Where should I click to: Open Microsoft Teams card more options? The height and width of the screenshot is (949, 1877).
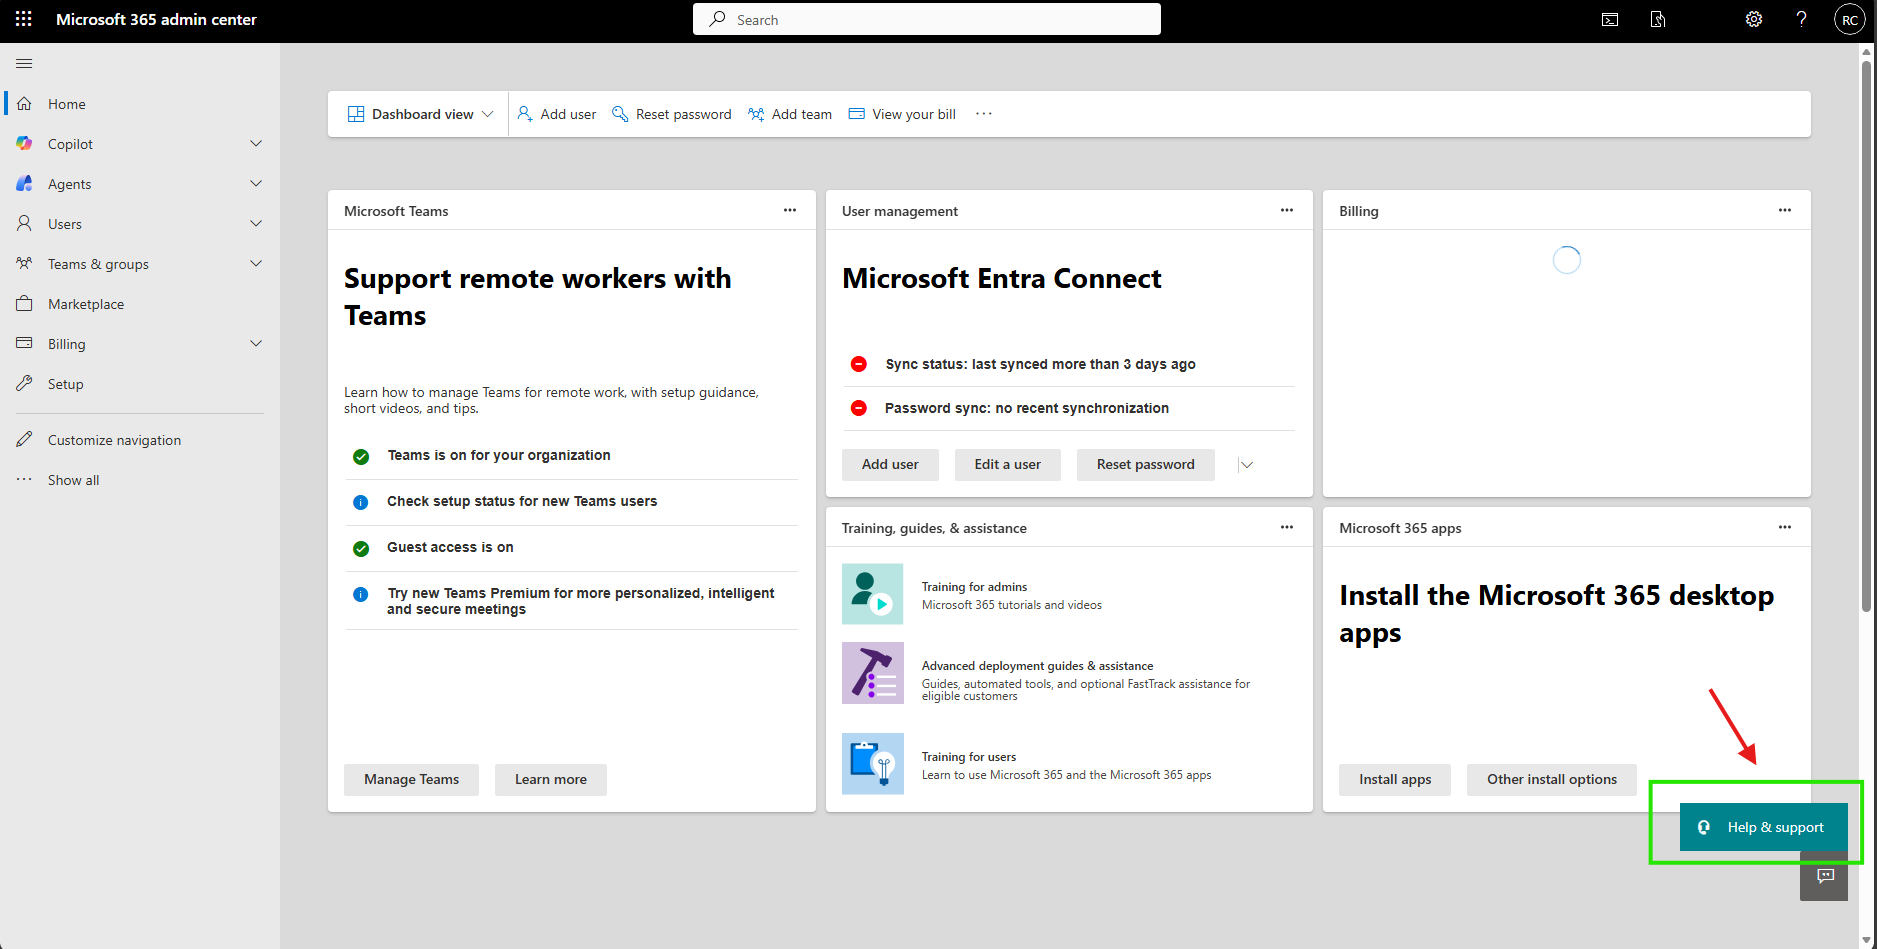pos(790,210)
